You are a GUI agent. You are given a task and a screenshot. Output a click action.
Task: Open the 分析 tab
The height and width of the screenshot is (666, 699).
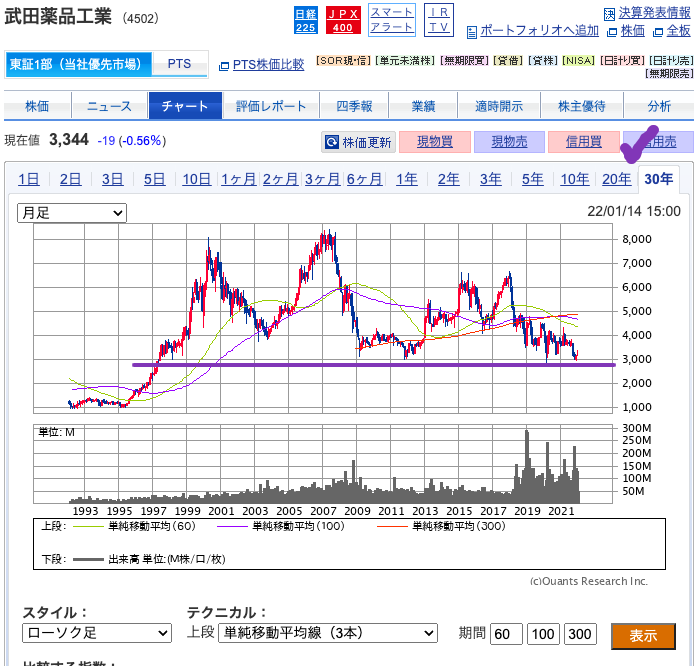tap(659, 106)
